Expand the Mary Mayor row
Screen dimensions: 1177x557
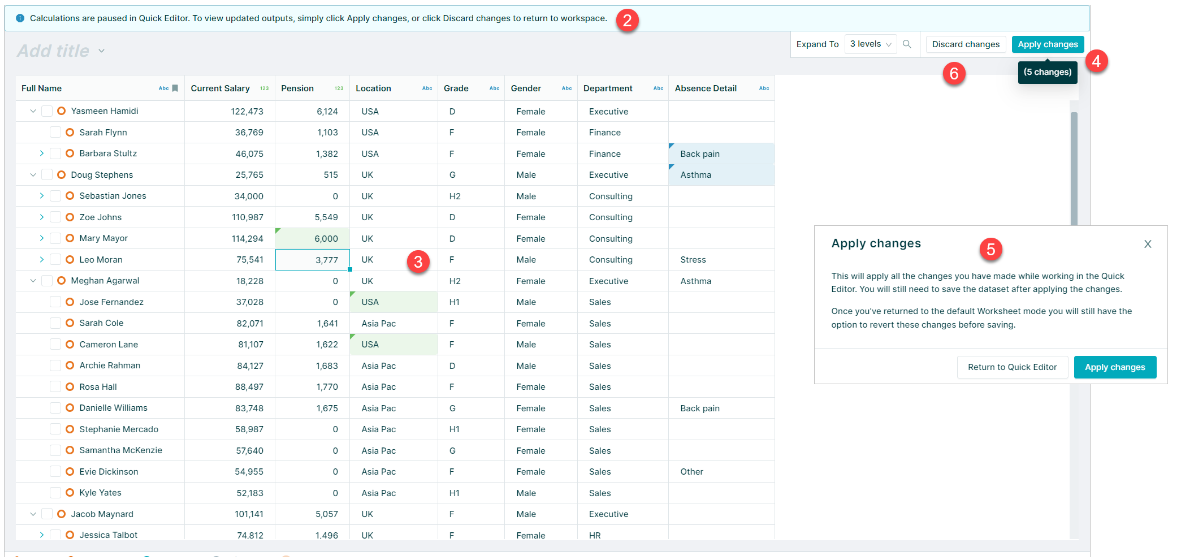(x=41, y=238)
